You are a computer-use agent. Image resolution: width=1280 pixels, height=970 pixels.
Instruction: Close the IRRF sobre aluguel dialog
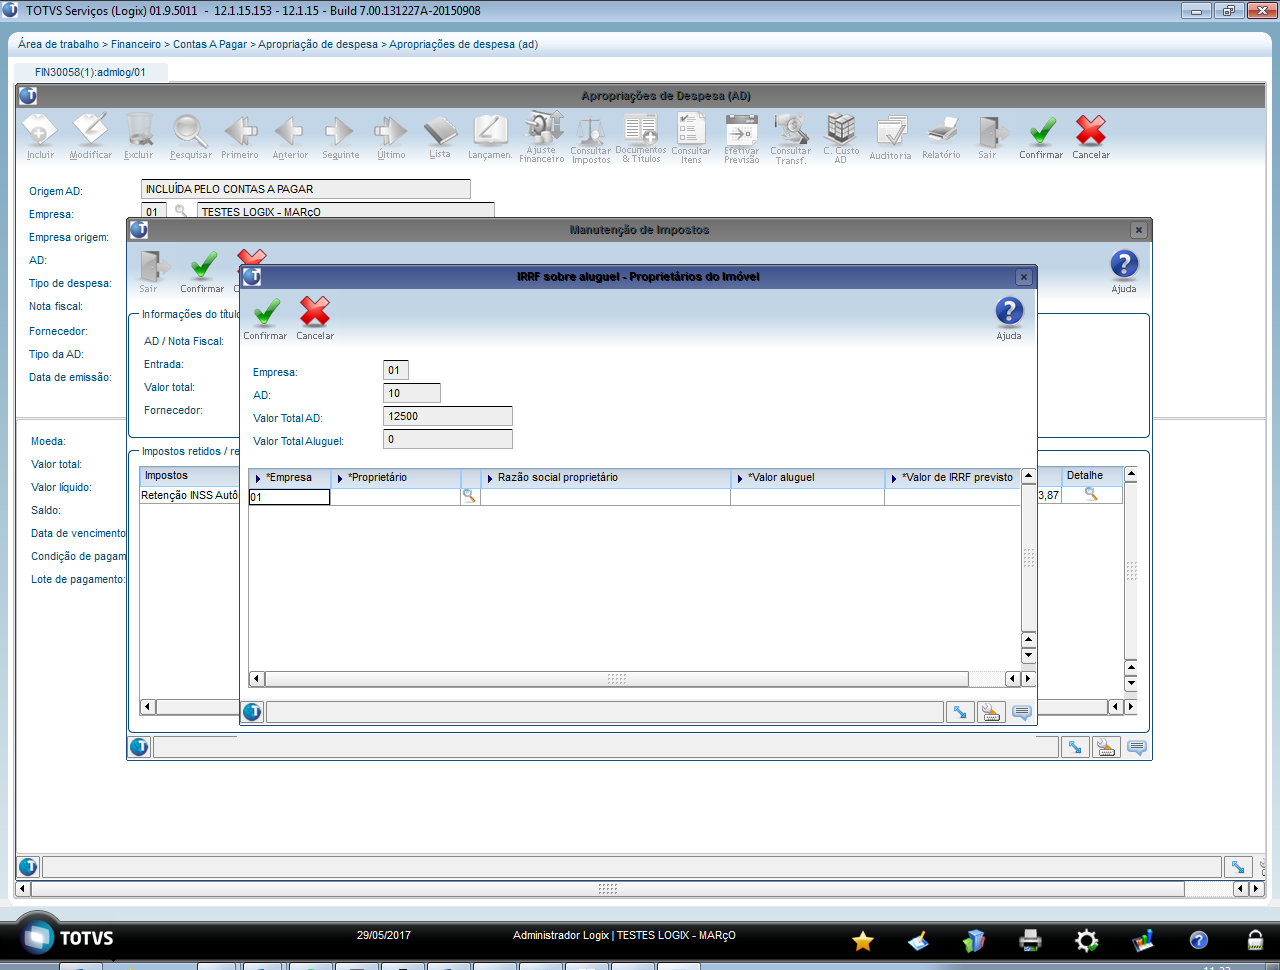[1023, 277]
